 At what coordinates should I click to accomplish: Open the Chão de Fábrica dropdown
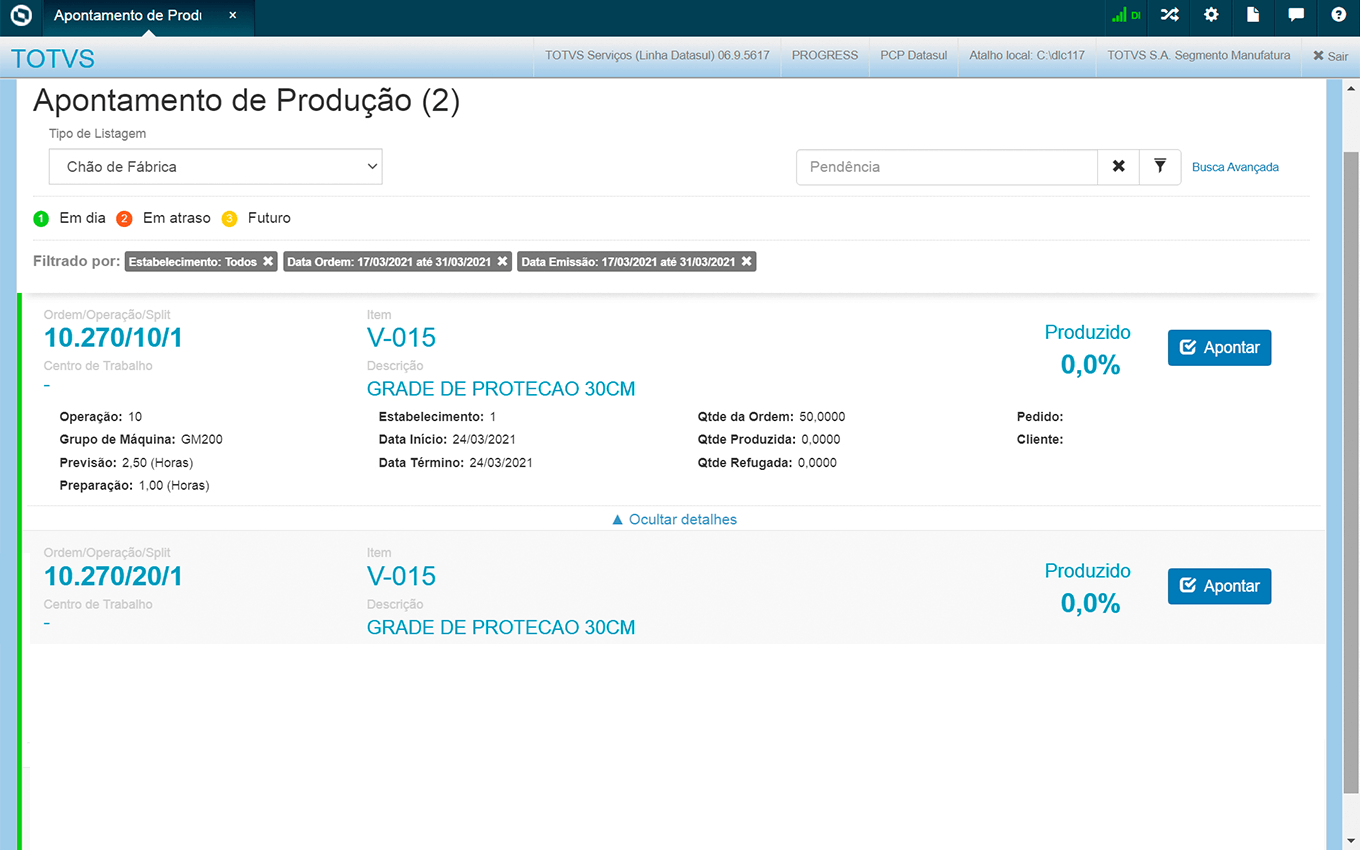click(215, 167)
